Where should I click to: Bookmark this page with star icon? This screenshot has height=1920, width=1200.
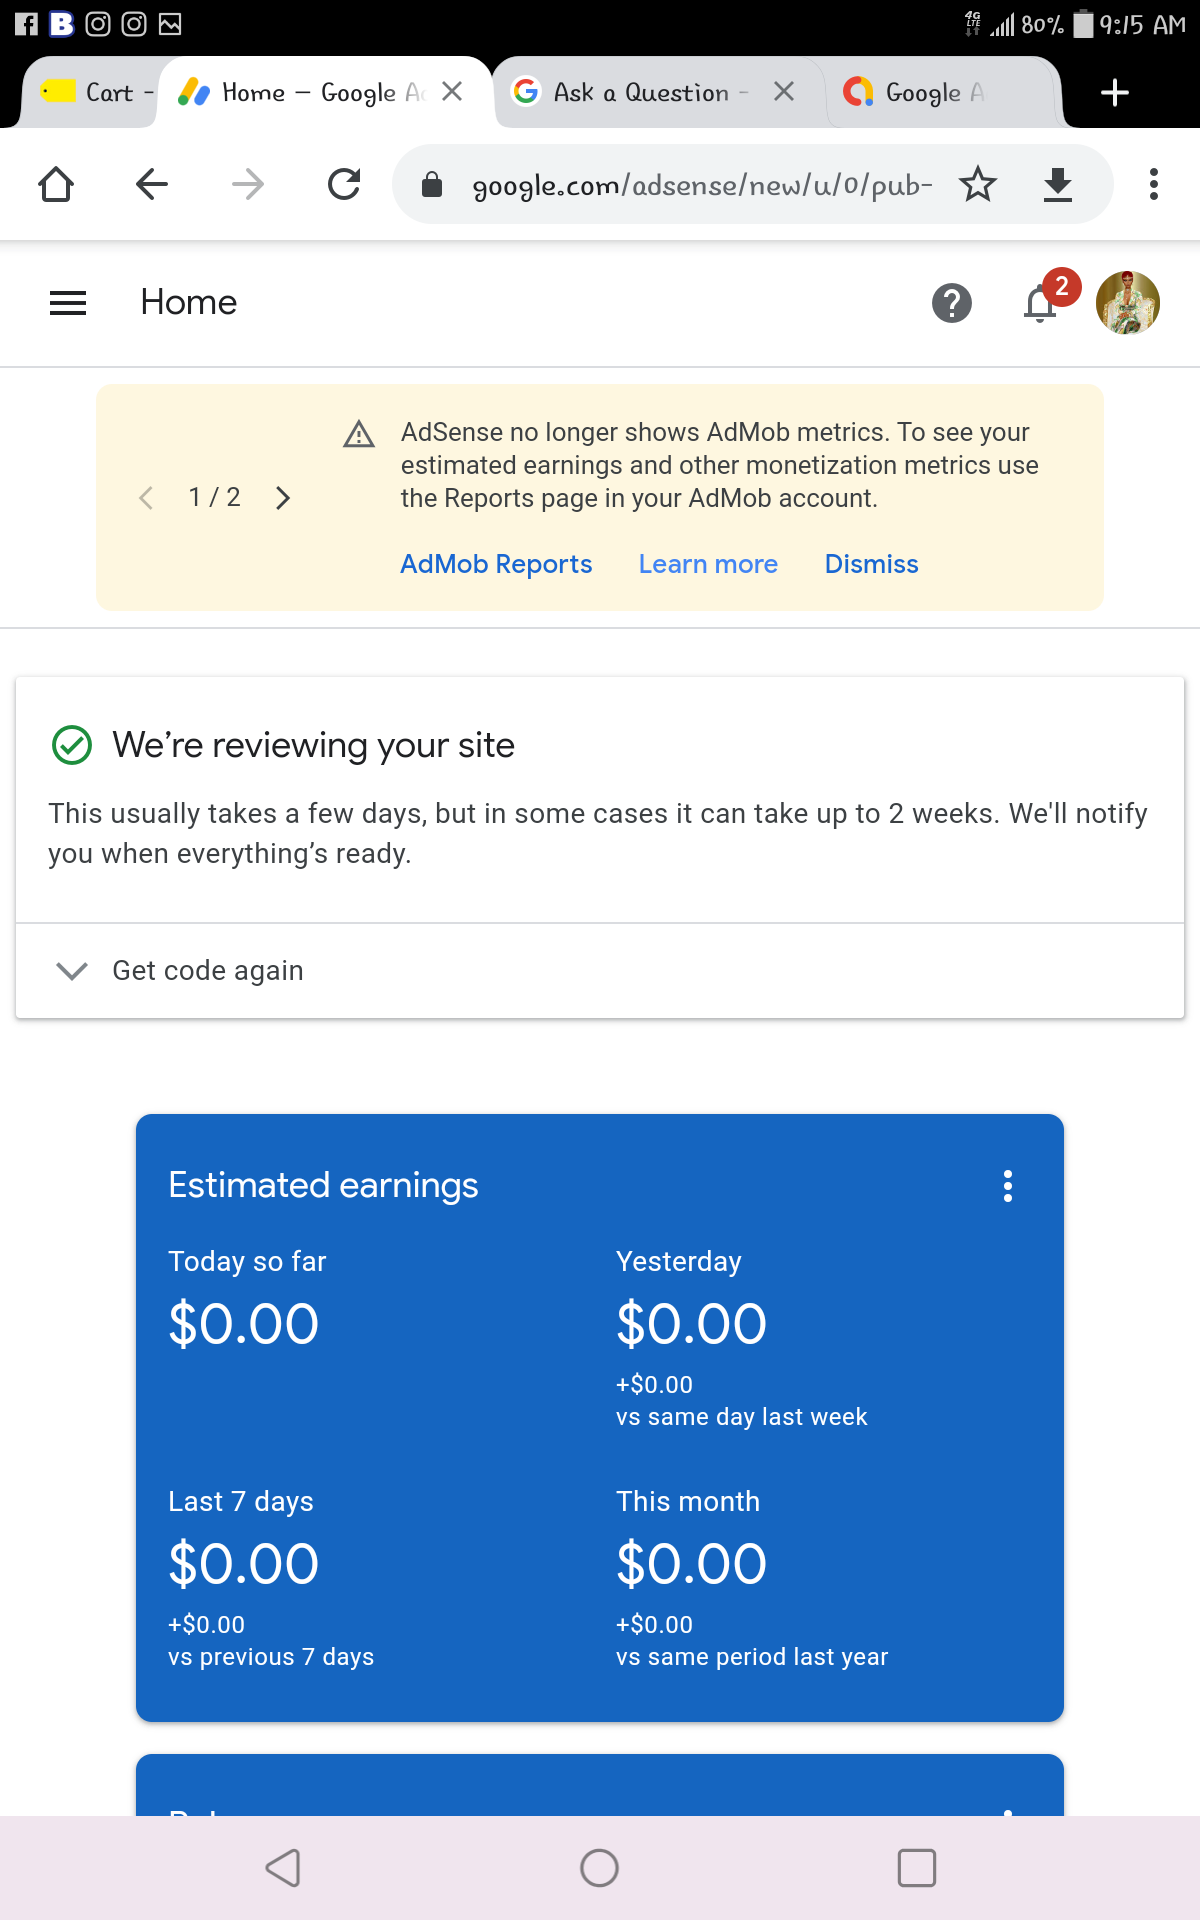977,184
